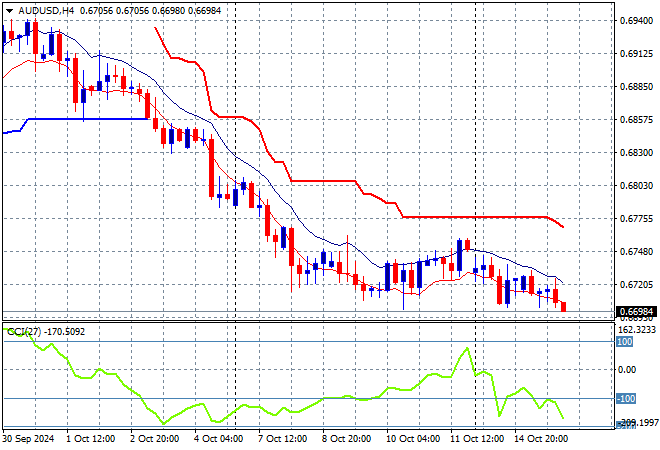Click the 8 Oct 20:00 time label
The width and height of the screenshot is (660, 450).
click(x=346, y=439)
